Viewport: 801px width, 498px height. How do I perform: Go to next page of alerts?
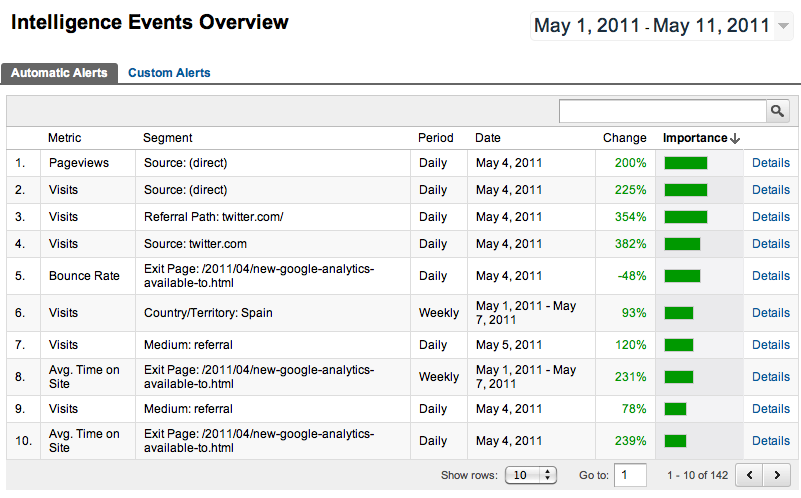click(x=777, y=474)
